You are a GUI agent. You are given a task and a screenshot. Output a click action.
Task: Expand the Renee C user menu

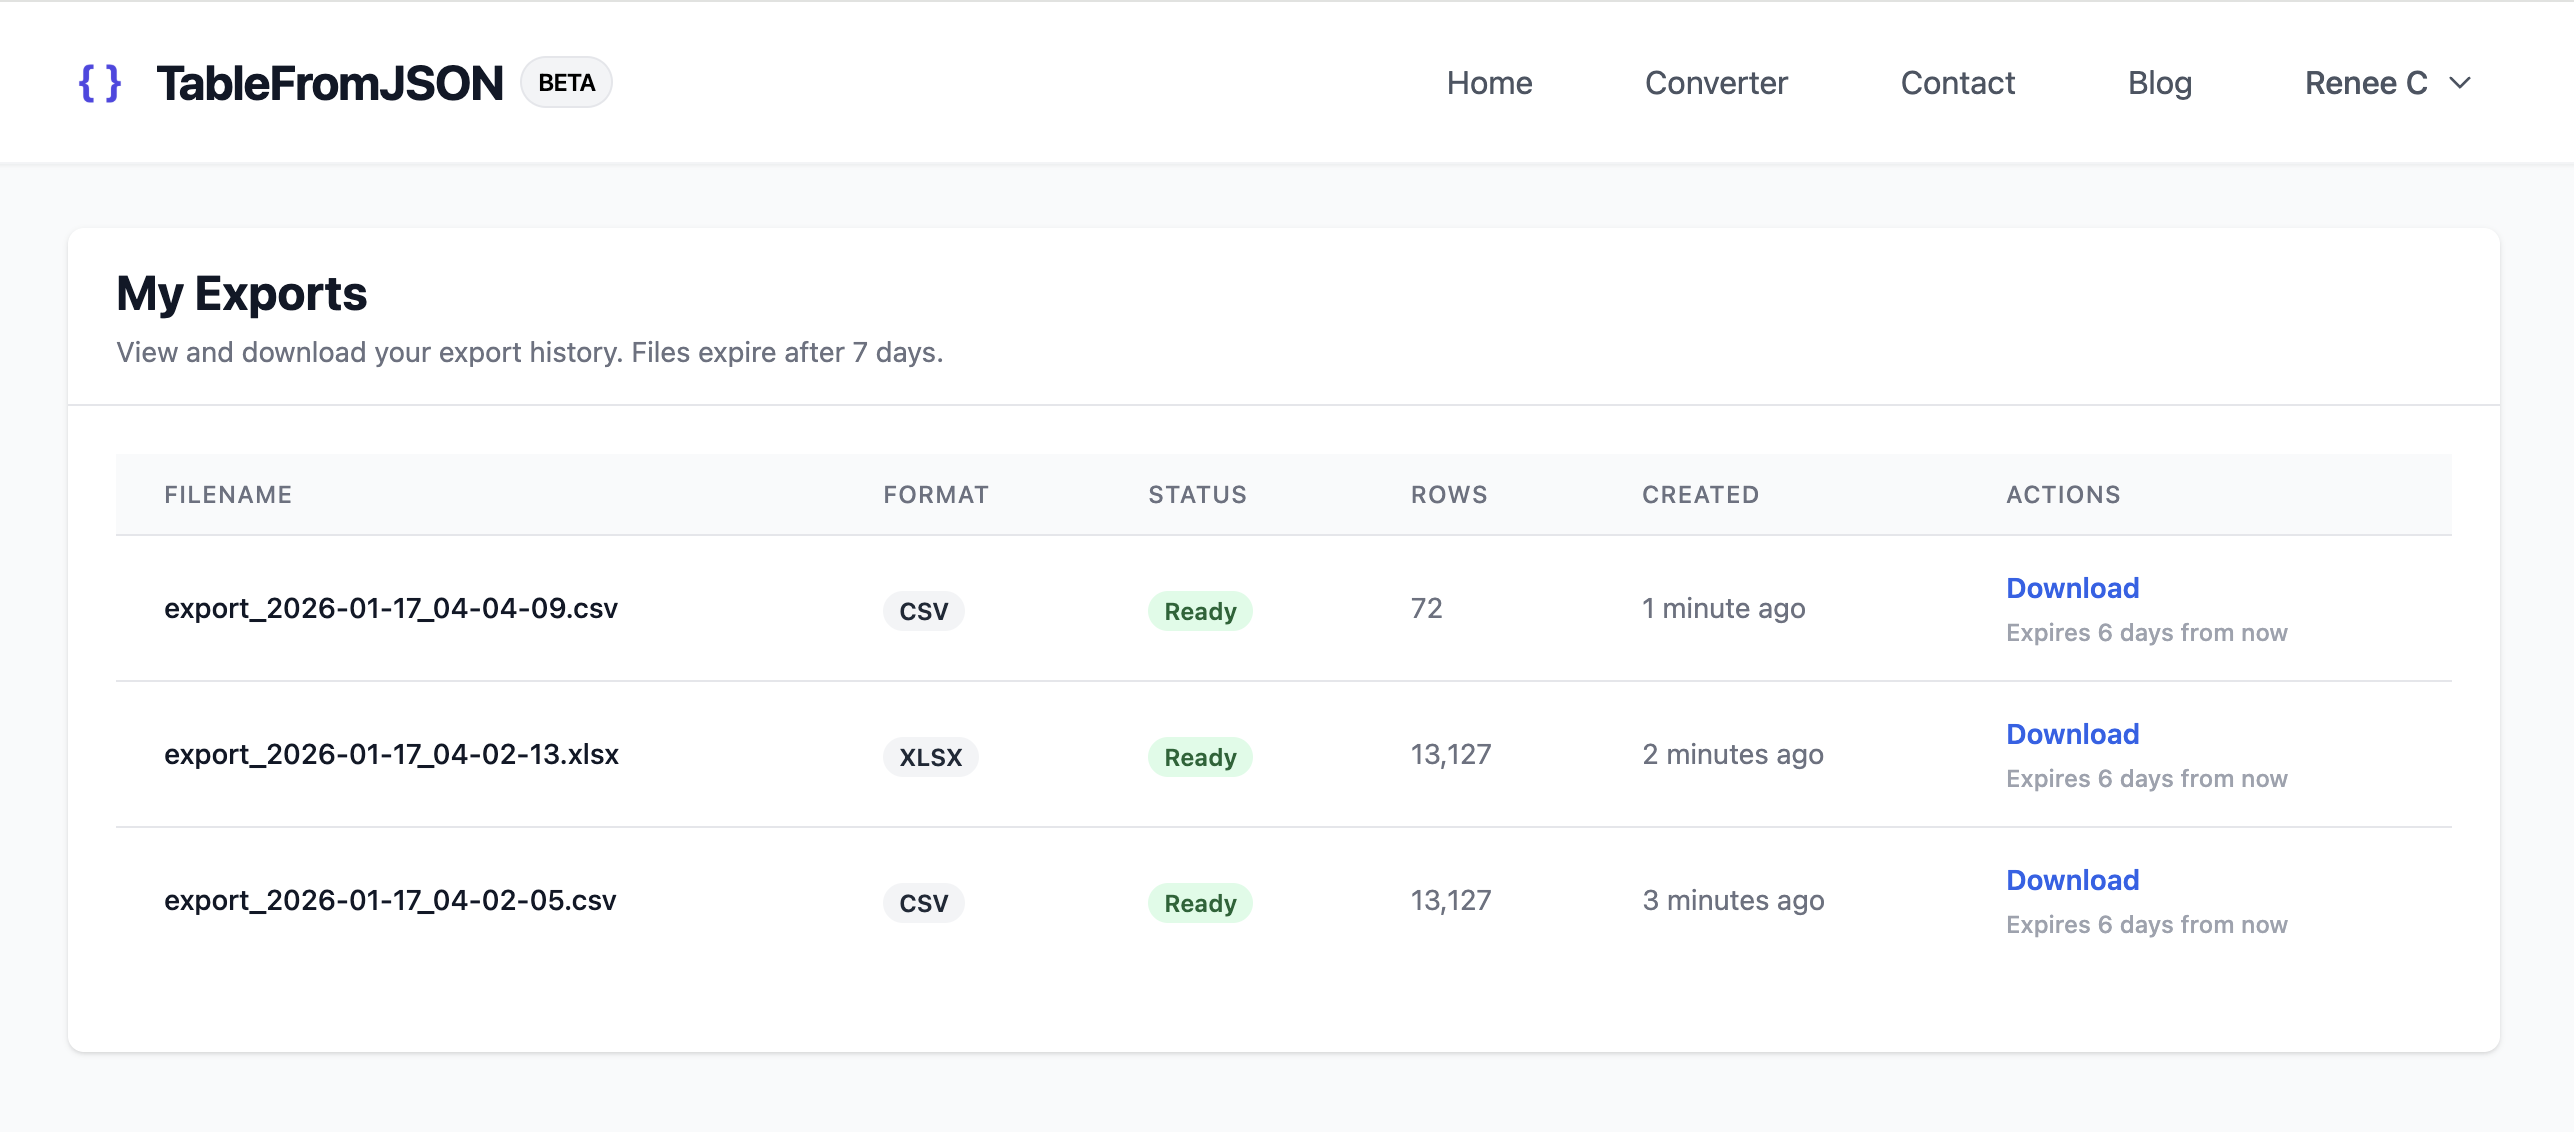coord(2366,83)
